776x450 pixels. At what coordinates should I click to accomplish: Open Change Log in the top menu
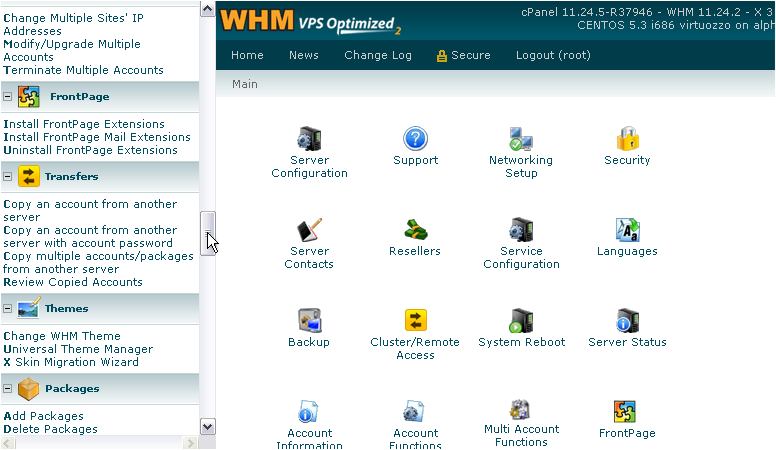click(378, 55)
